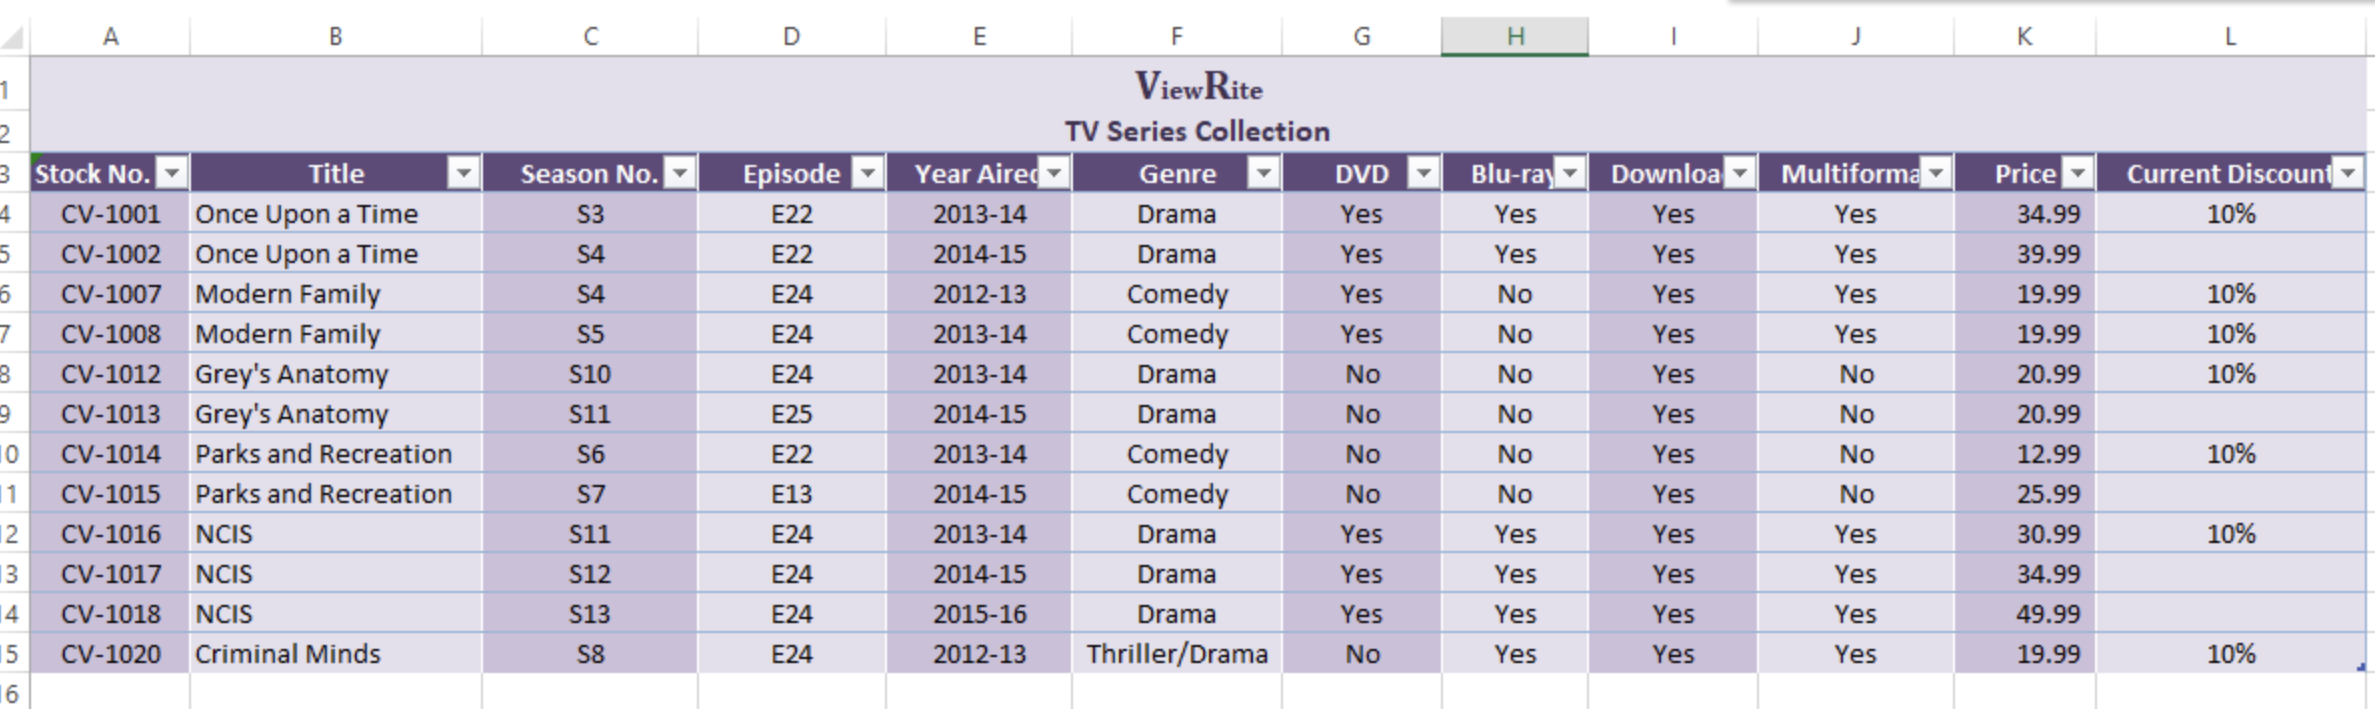Open the Stock No. filter dropdown
The width and height of the screenshot is (2375, 709).
click(171, 173)
